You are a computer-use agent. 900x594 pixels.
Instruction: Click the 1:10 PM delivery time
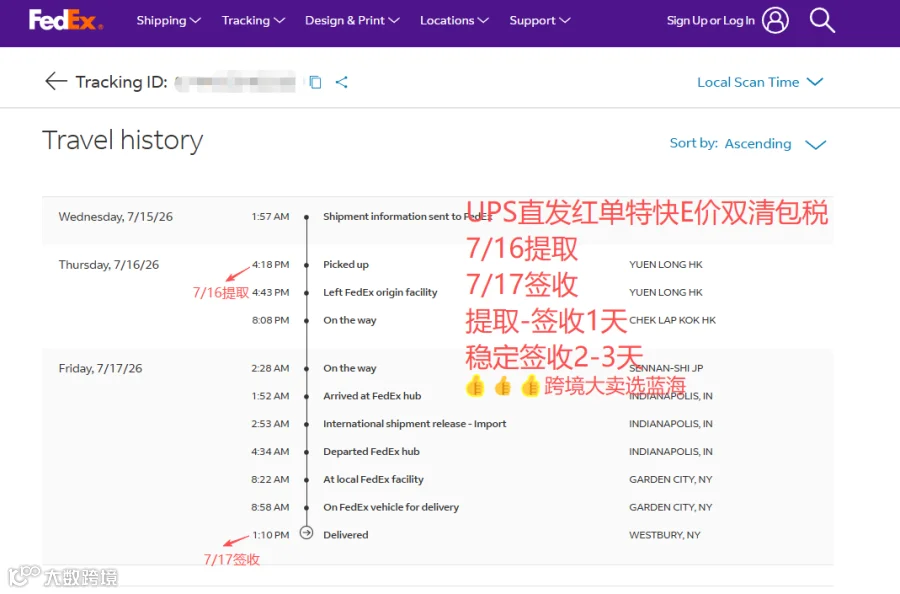tap(270, 535)
